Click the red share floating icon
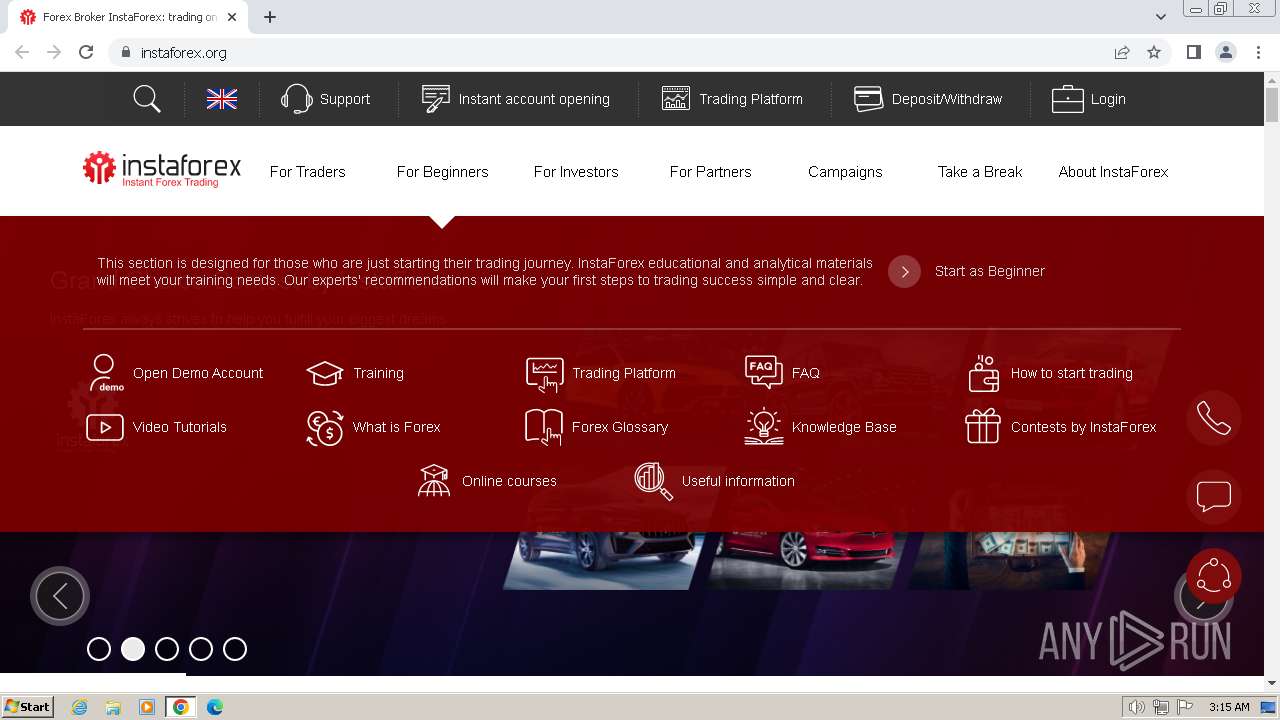1280x720 pixels. click(1214, 577)
